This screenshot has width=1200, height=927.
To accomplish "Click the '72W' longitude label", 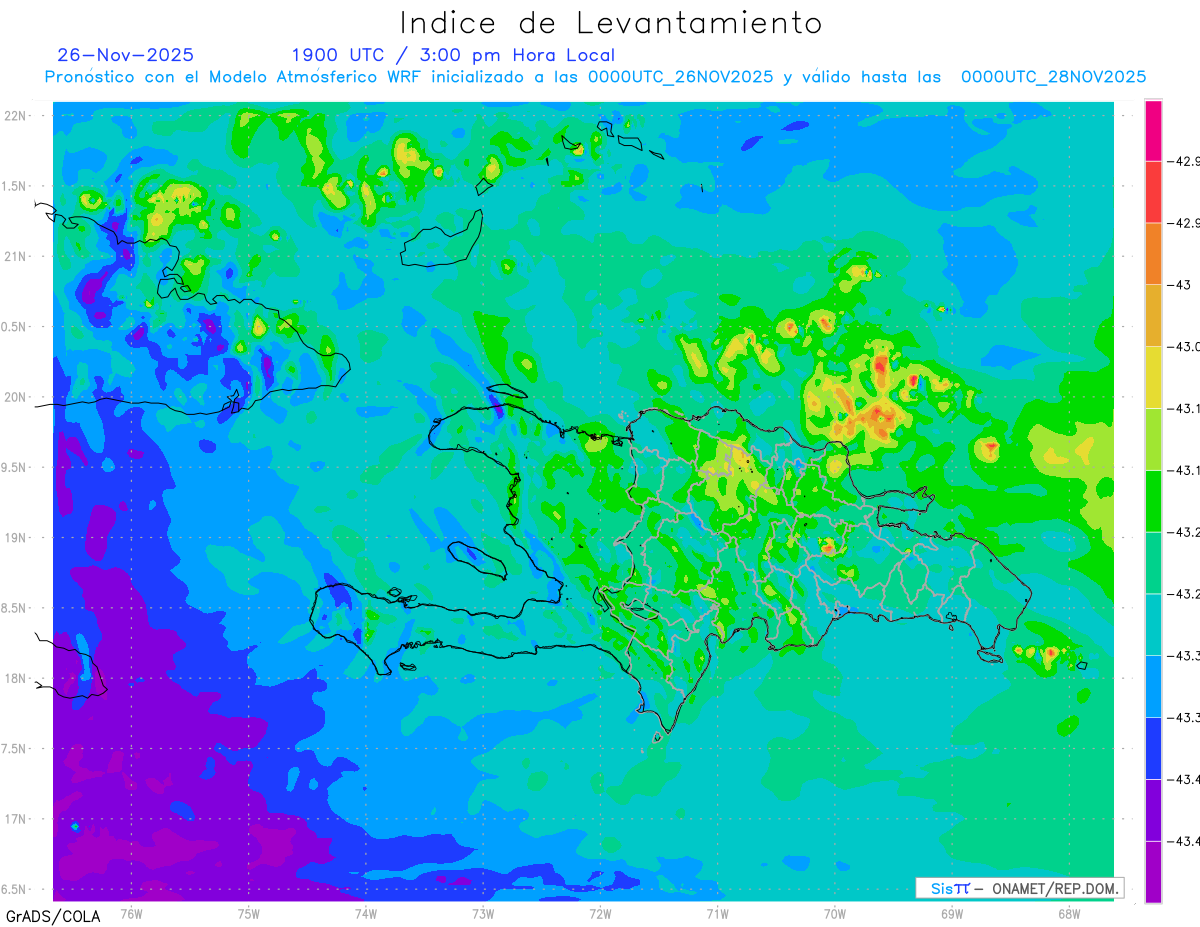I will [x=600, y=913].
